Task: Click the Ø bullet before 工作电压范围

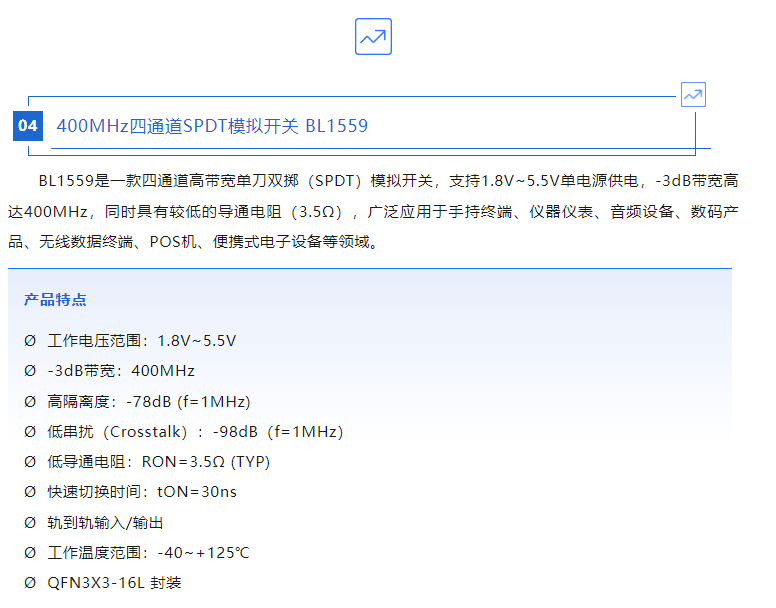Action: (30, 340)
